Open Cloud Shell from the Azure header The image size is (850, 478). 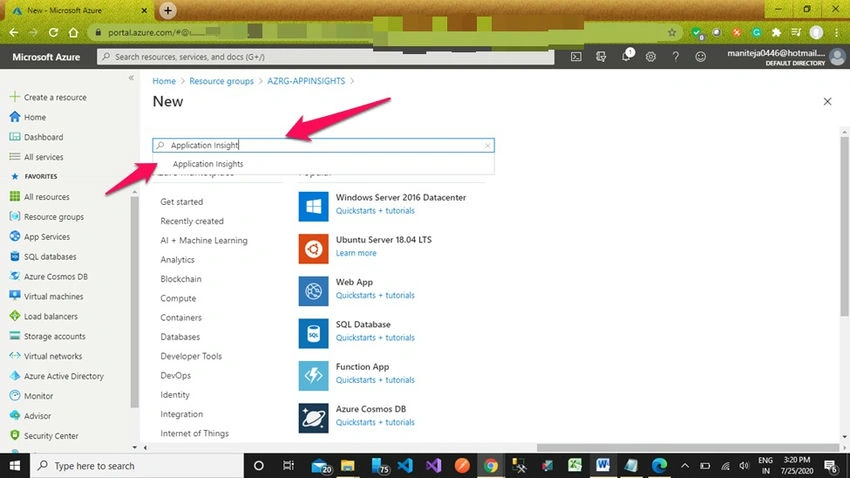[576, 56]
